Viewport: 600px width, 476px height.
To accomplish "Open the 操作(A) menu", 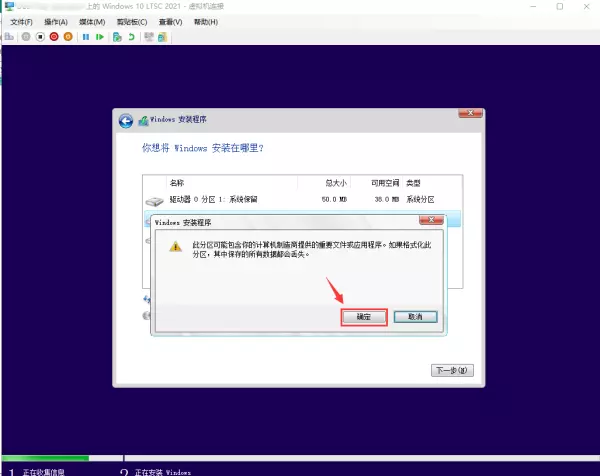I will click(56, 22).
